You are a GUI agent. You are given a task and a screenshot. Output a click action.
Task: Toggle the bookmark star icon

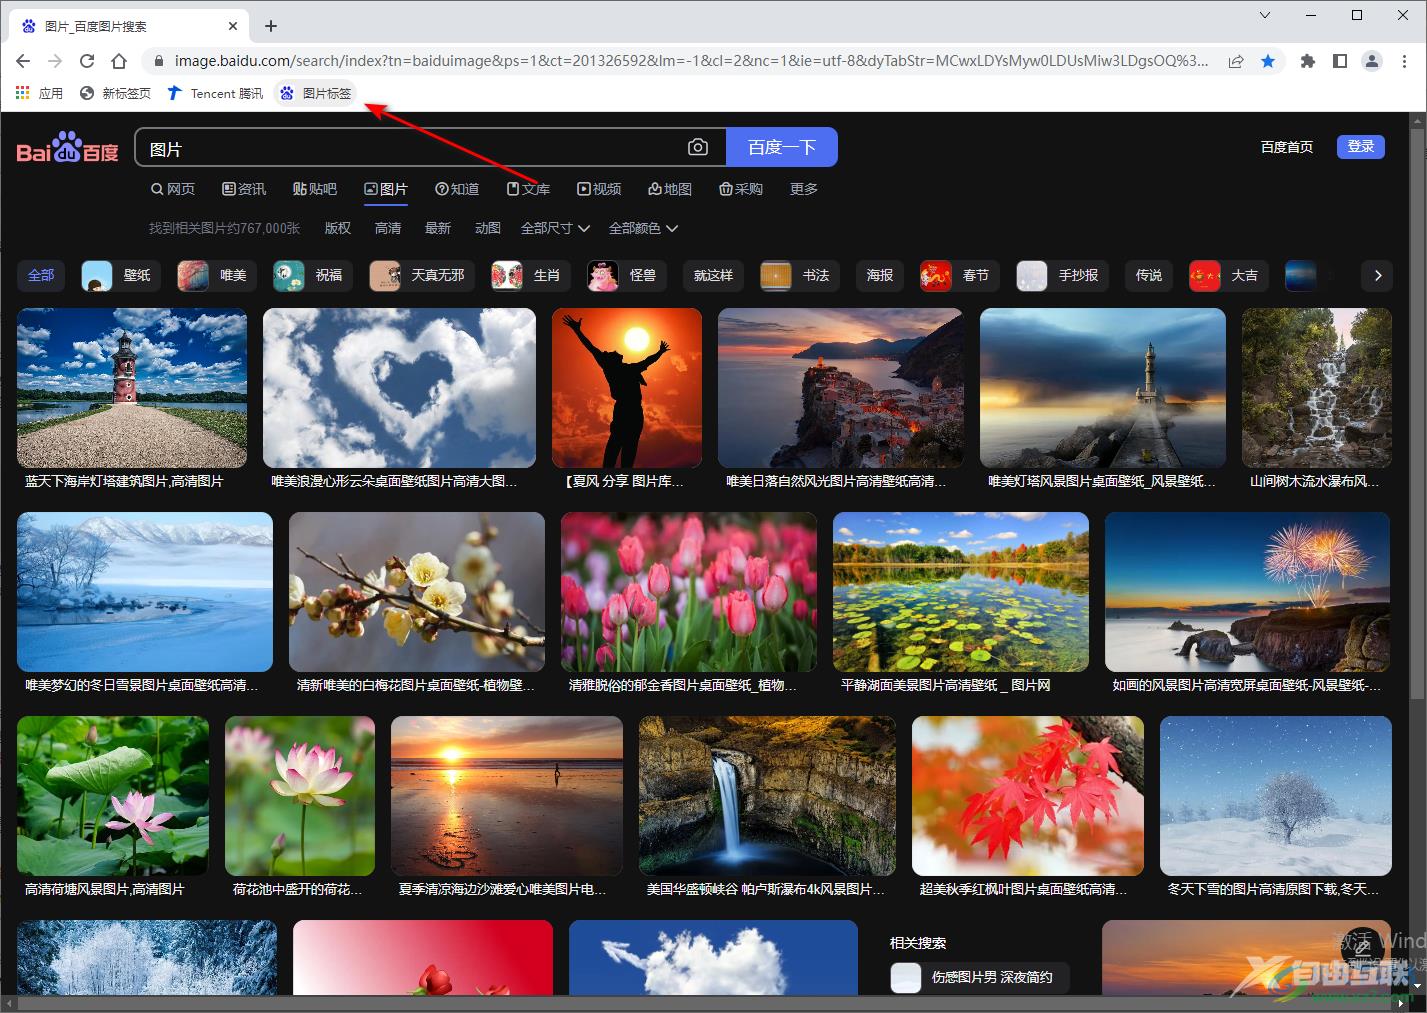point(1268,61)
